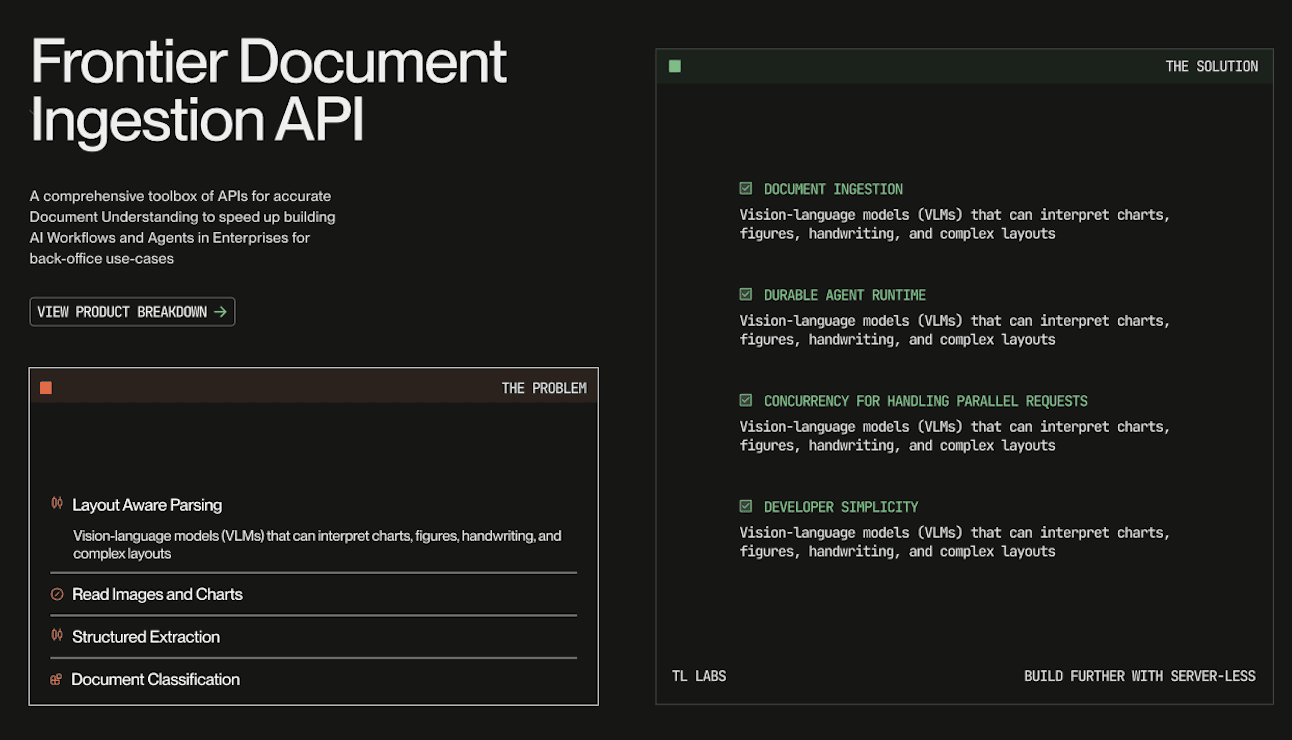Image resolution: width=1292 pixels, height=740 pixels.
Task: Select the Structured Extraction icon
Action: (55, 636)
